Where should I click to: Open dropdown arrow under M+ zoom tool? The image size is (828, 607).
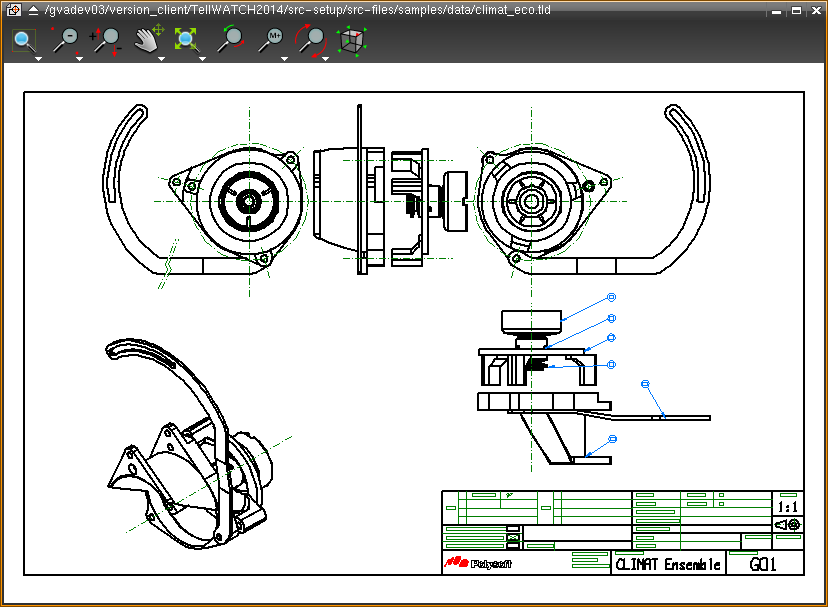tap(284, 59)
